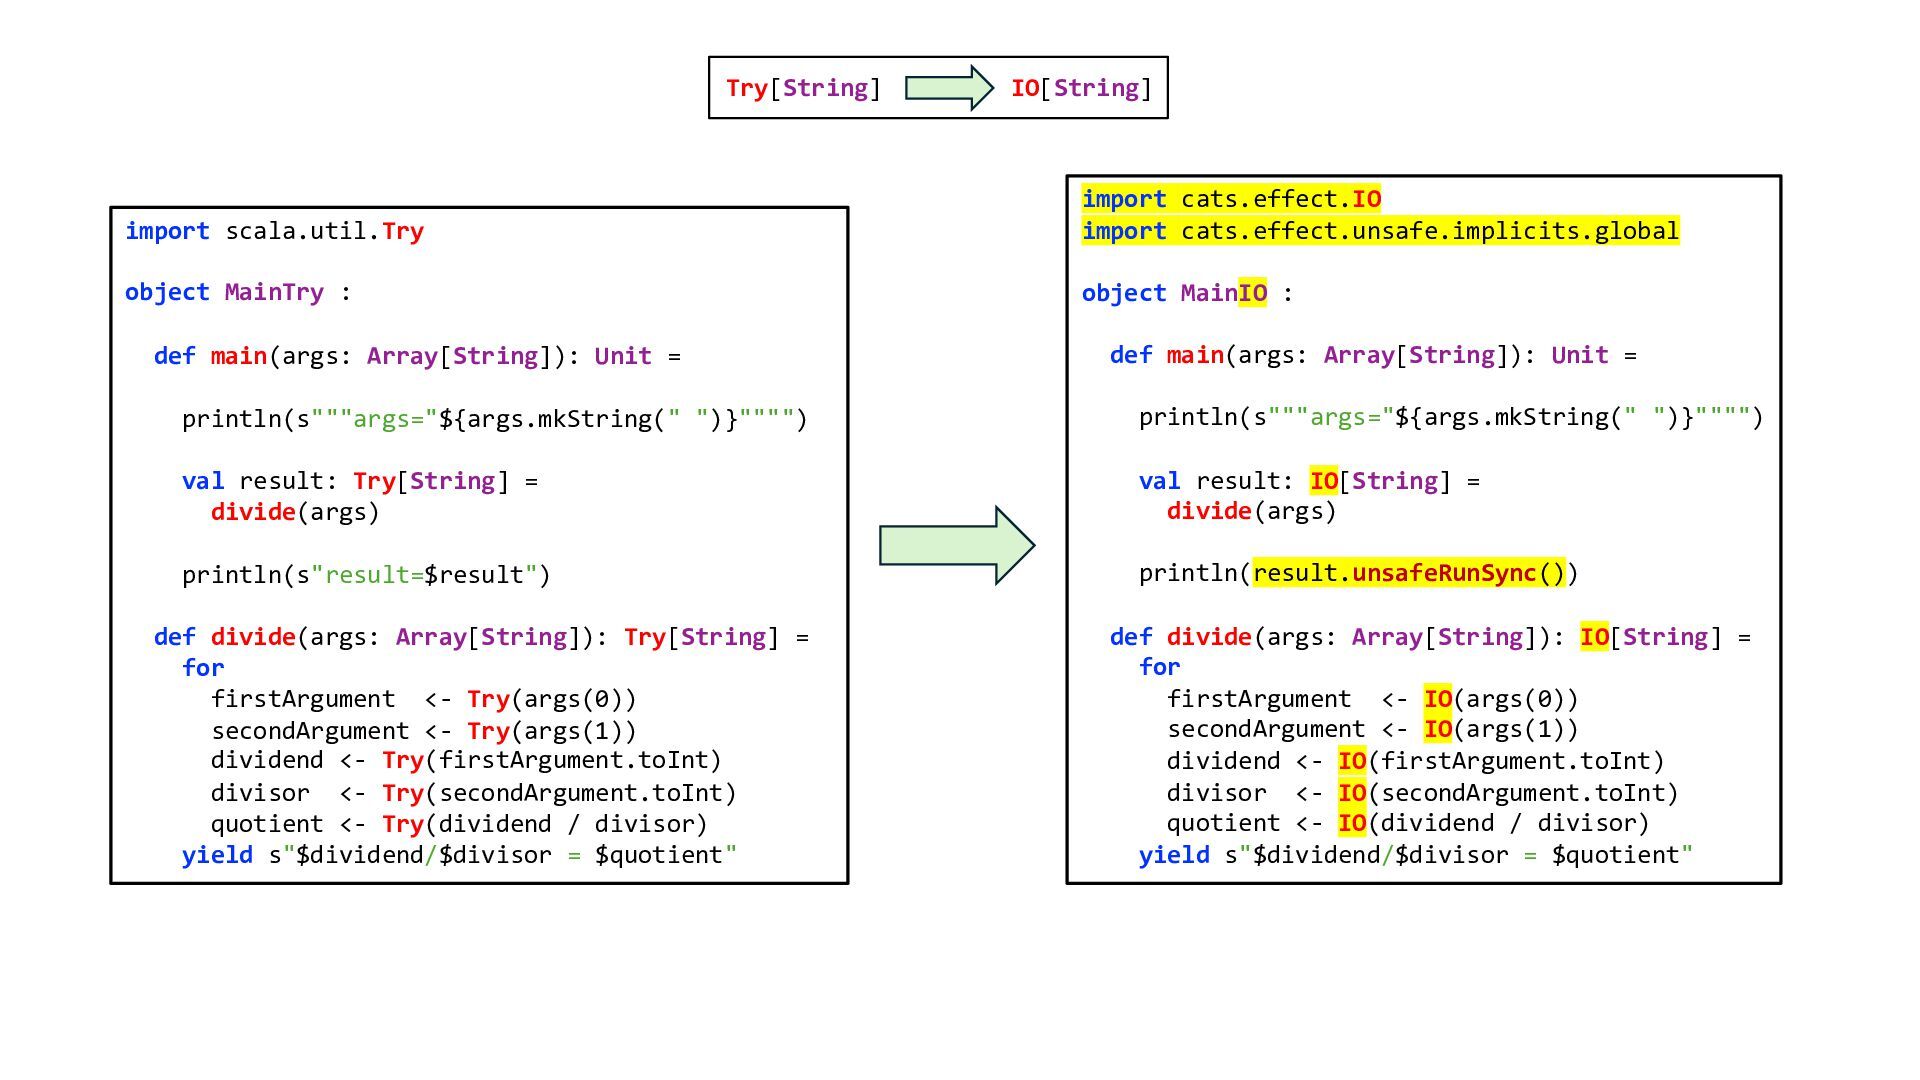Click 'dividend <- IO(firstArgument.toInt)' line
Image resolution: width=1920 pixels, height=1080 pixels.
(x=1415, y=761)
